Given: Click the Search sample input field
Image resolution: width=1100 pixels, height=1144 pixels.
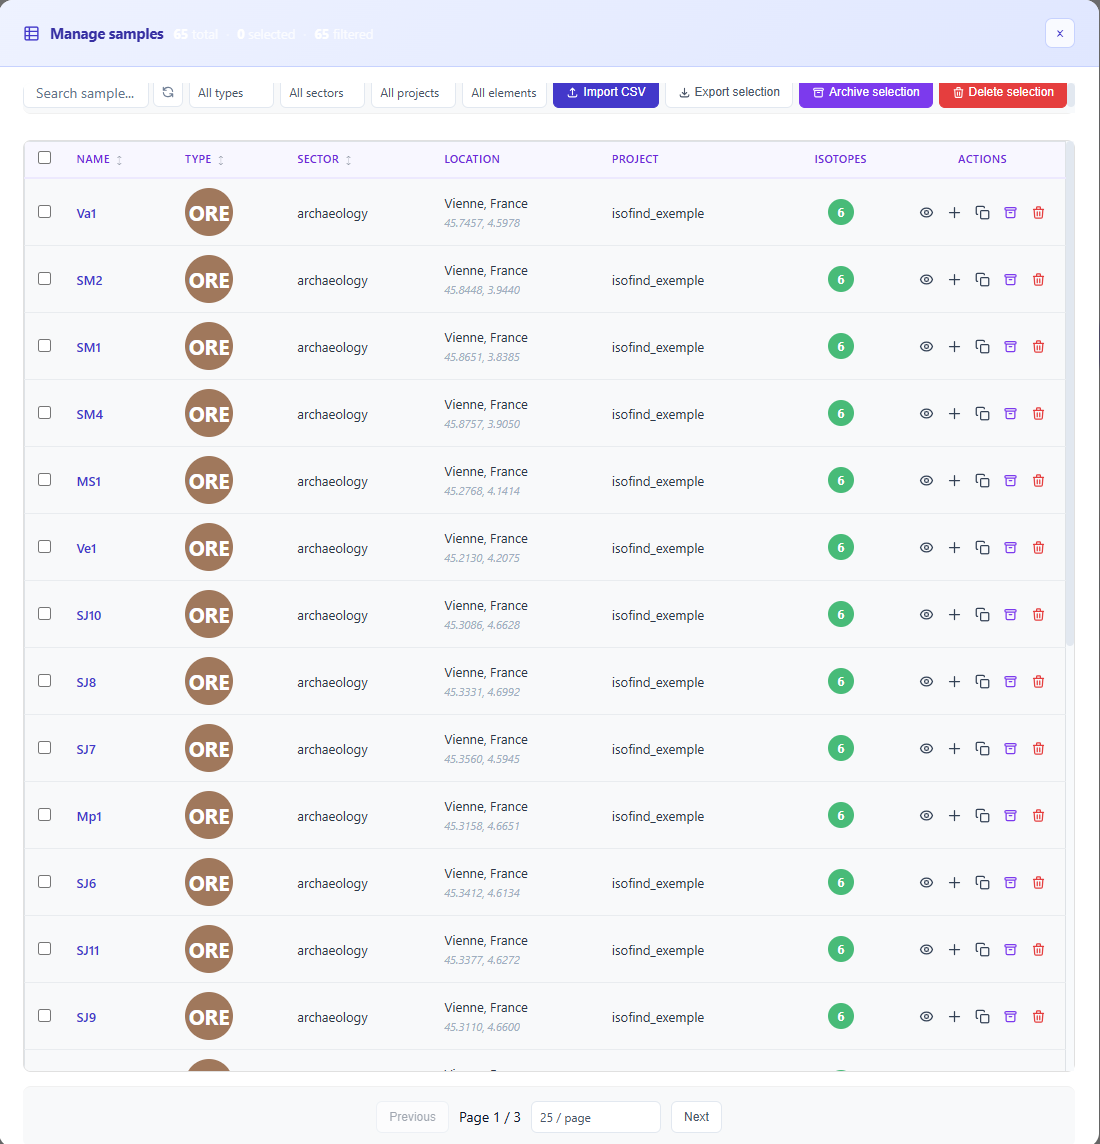Looking at the screenshot, I should tap(86, 93).
